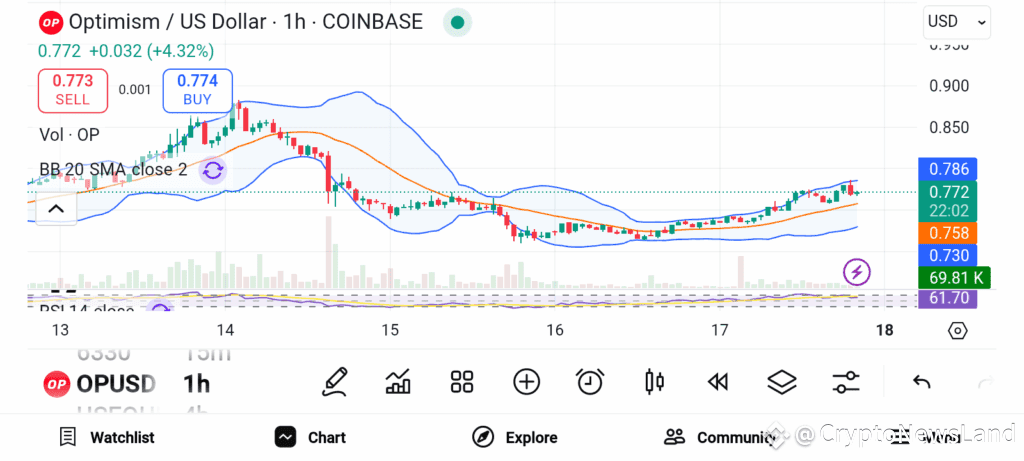Select the pencil drawing tool

334,382
